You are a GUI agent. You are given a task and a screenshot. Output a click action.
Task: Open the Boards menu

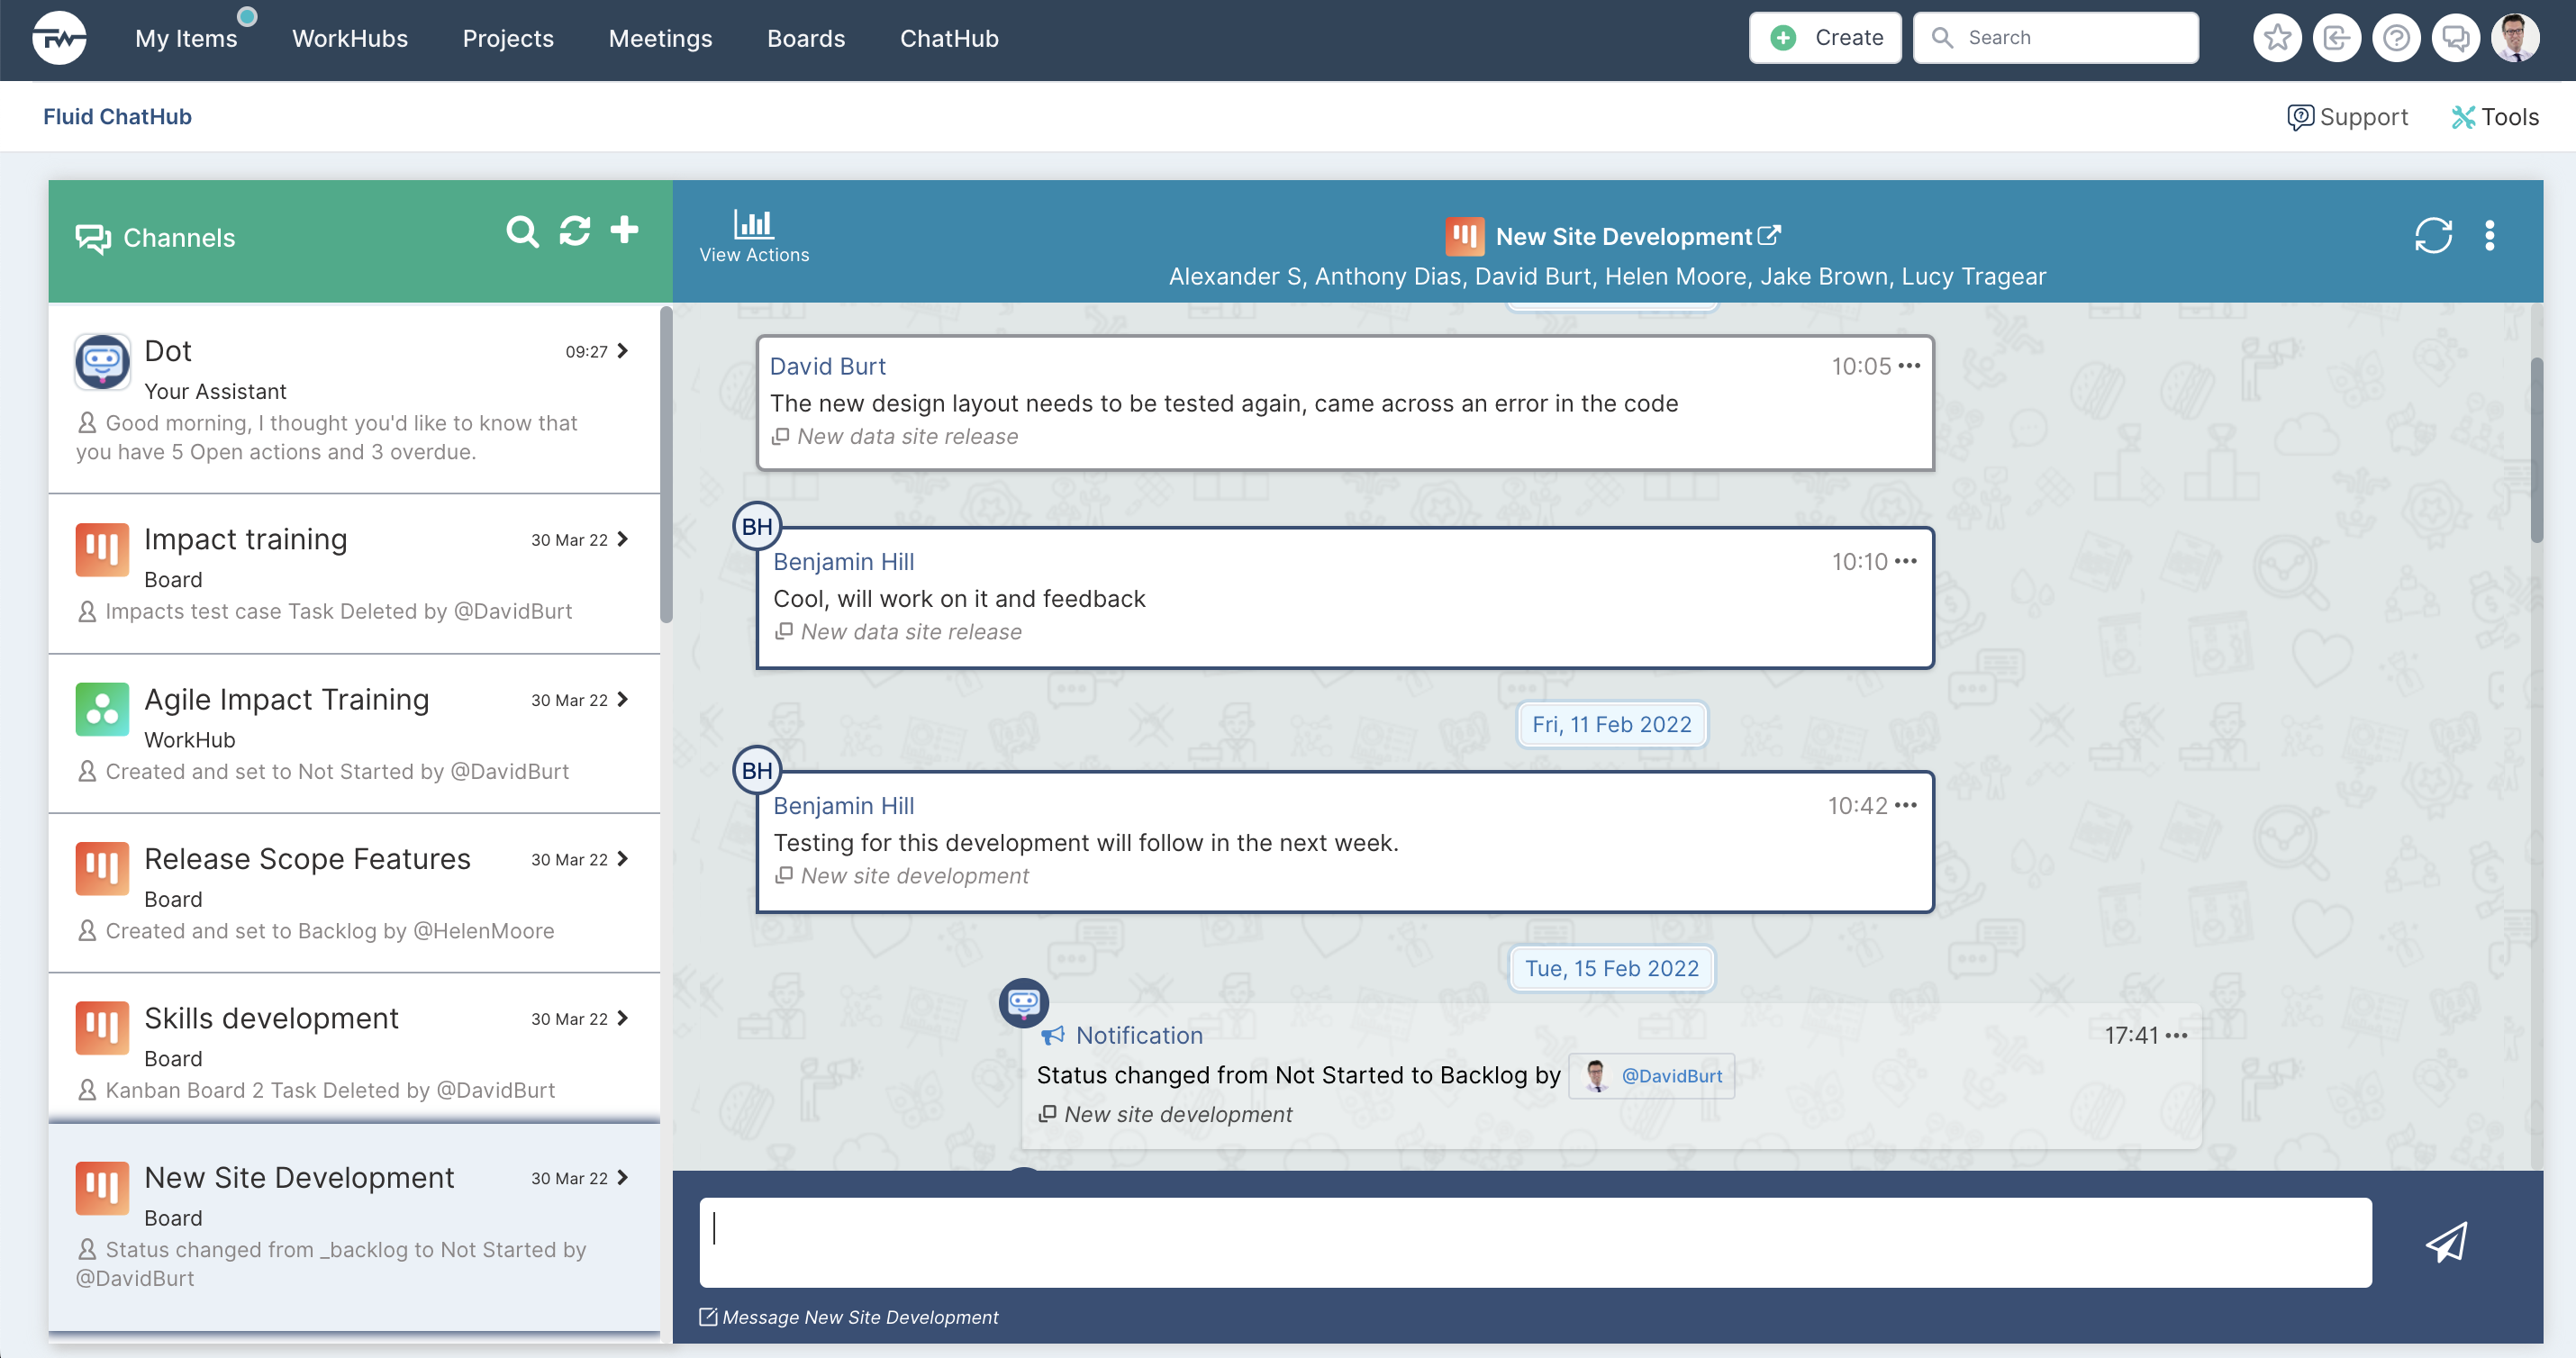click(x=806, y=38)
